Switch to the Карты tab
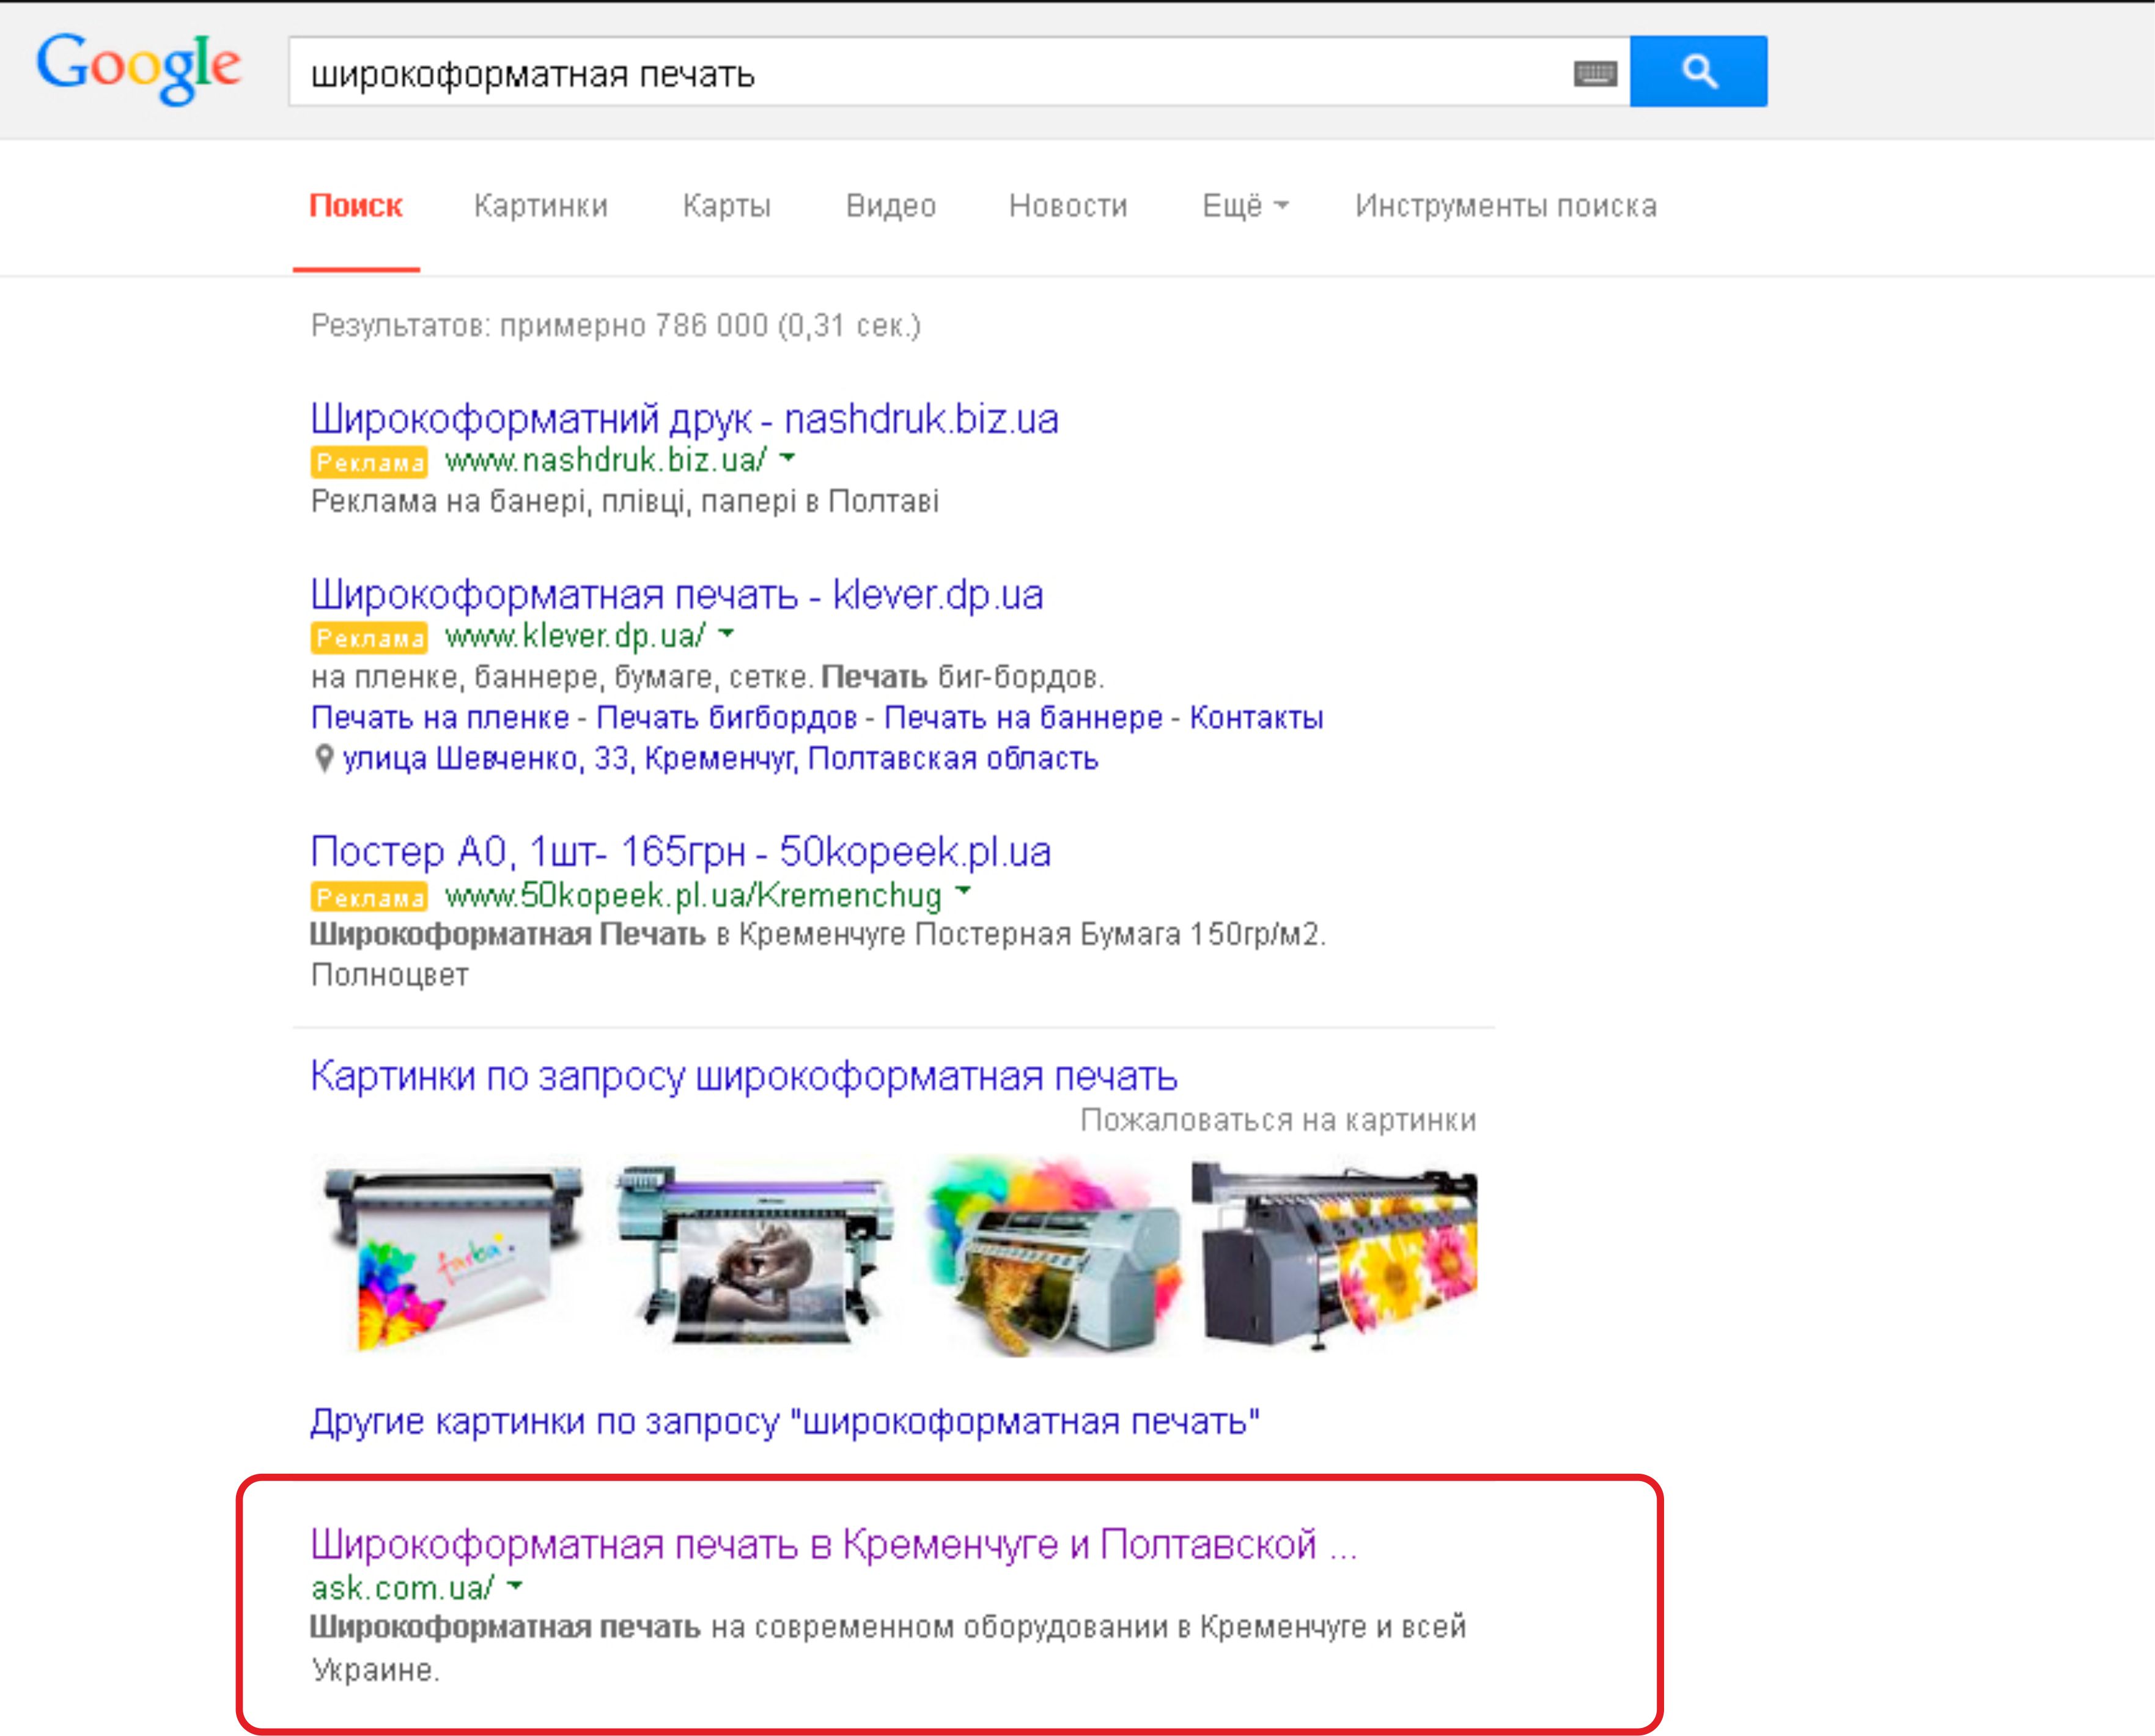 [x=727, y=206]
